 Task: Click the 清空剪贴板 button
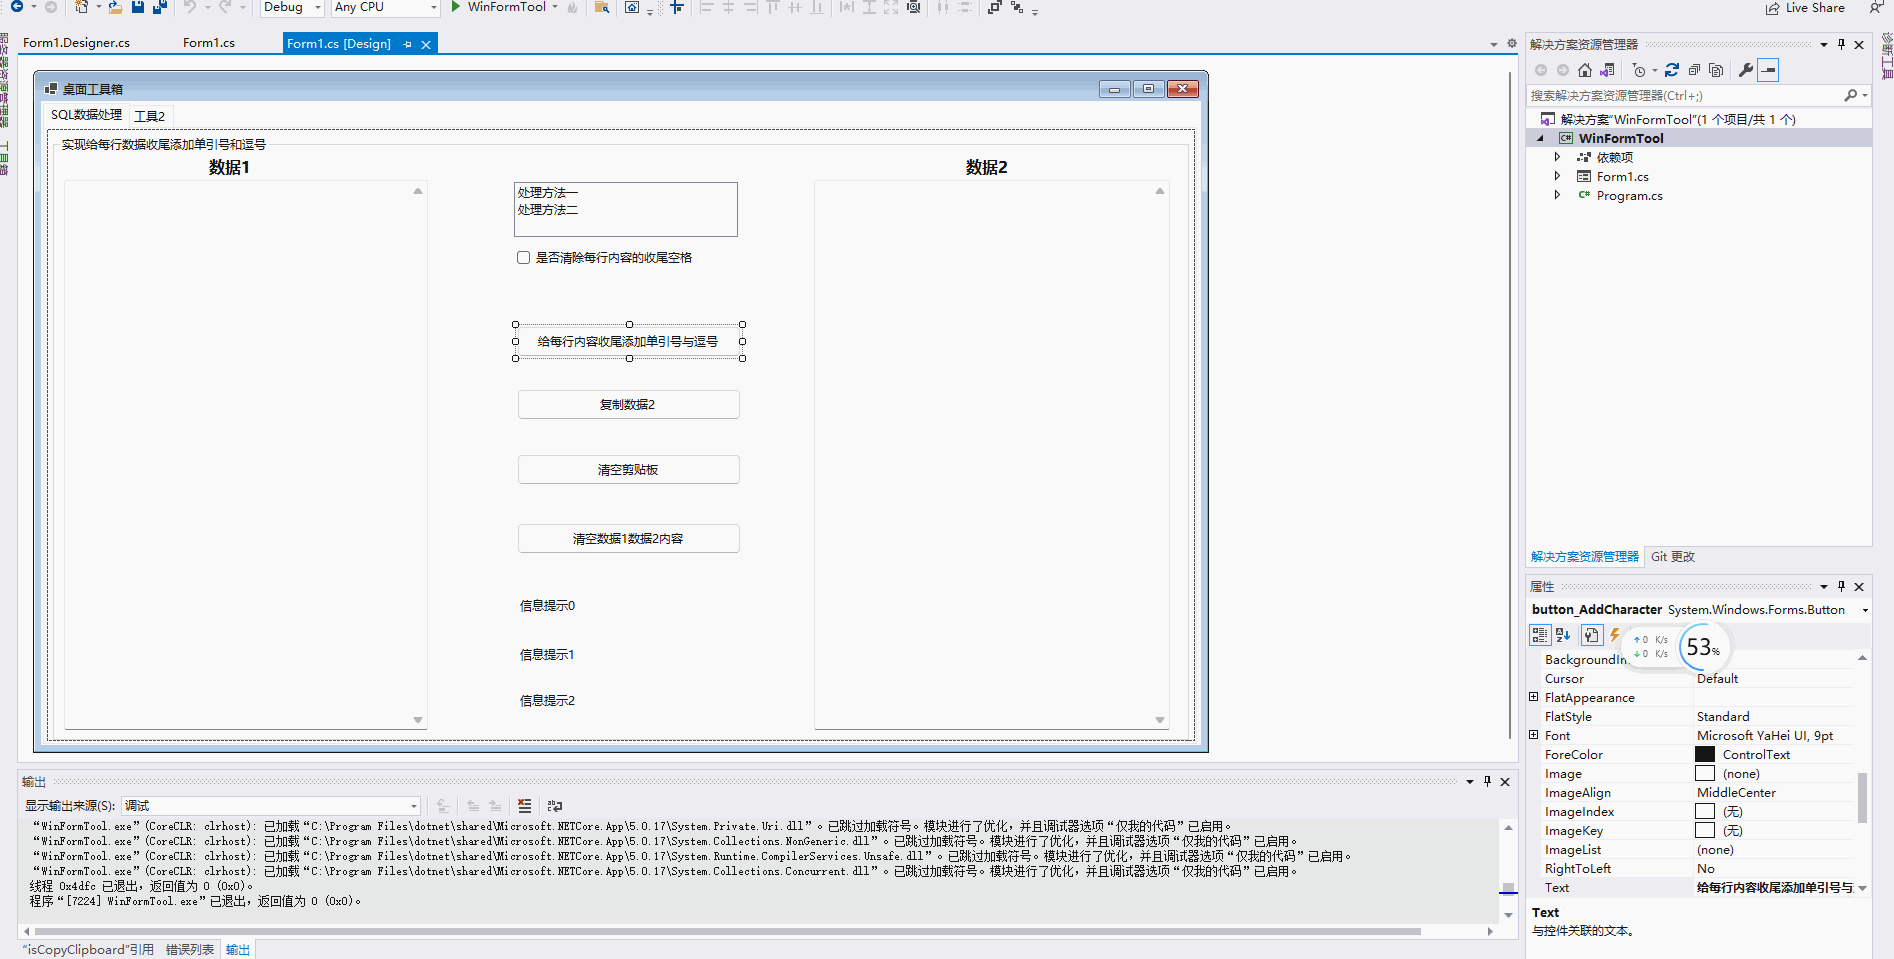pyautogui.click(x=628, y=469)
